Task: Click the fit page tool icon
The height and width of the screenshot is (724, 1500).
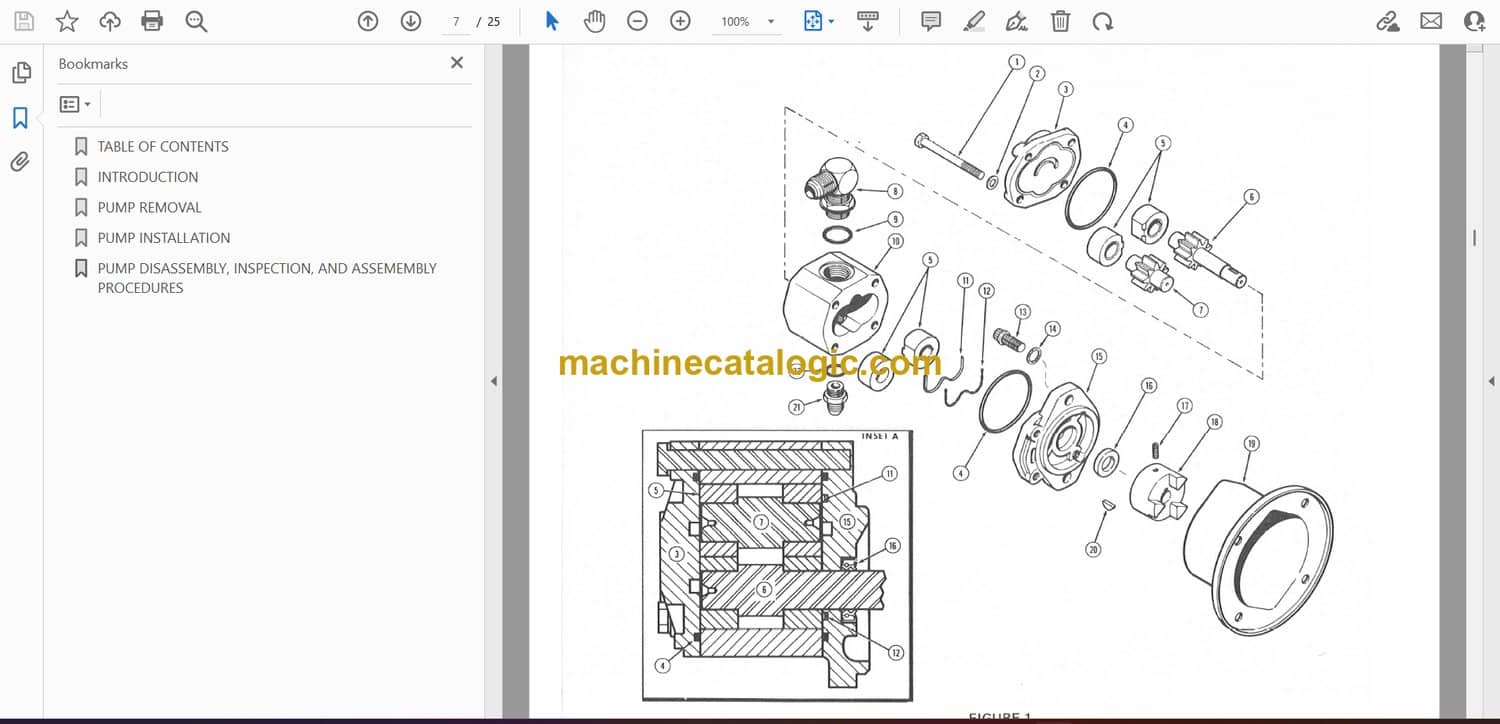Action: pos(813,21)
